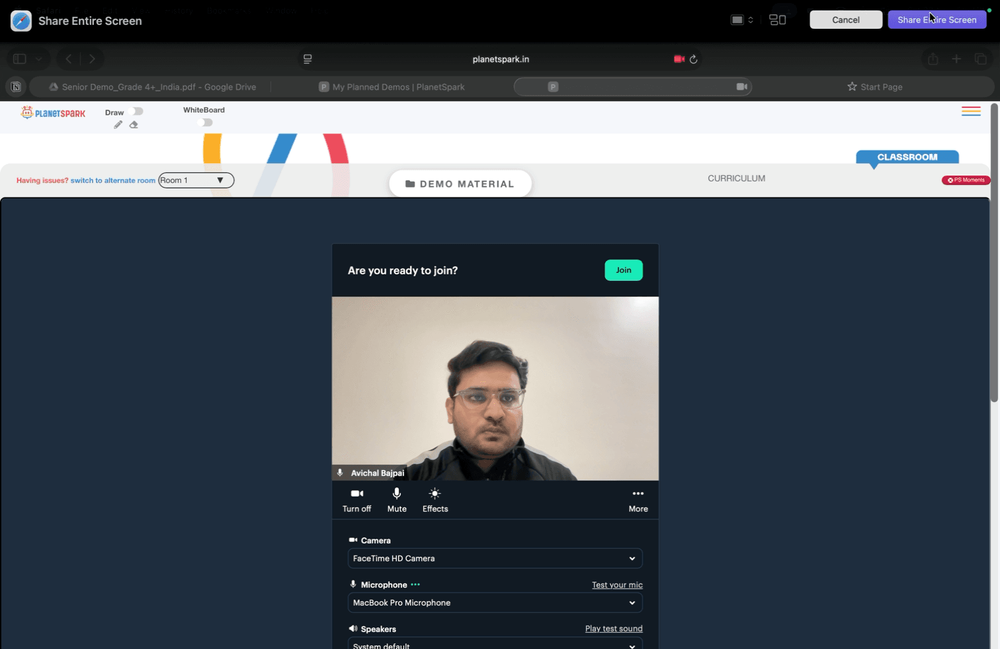Image resolution: width=1000 pixels, height=649 pixels.
Task: Reload the planetspark.in page
Action: (694, 59)
